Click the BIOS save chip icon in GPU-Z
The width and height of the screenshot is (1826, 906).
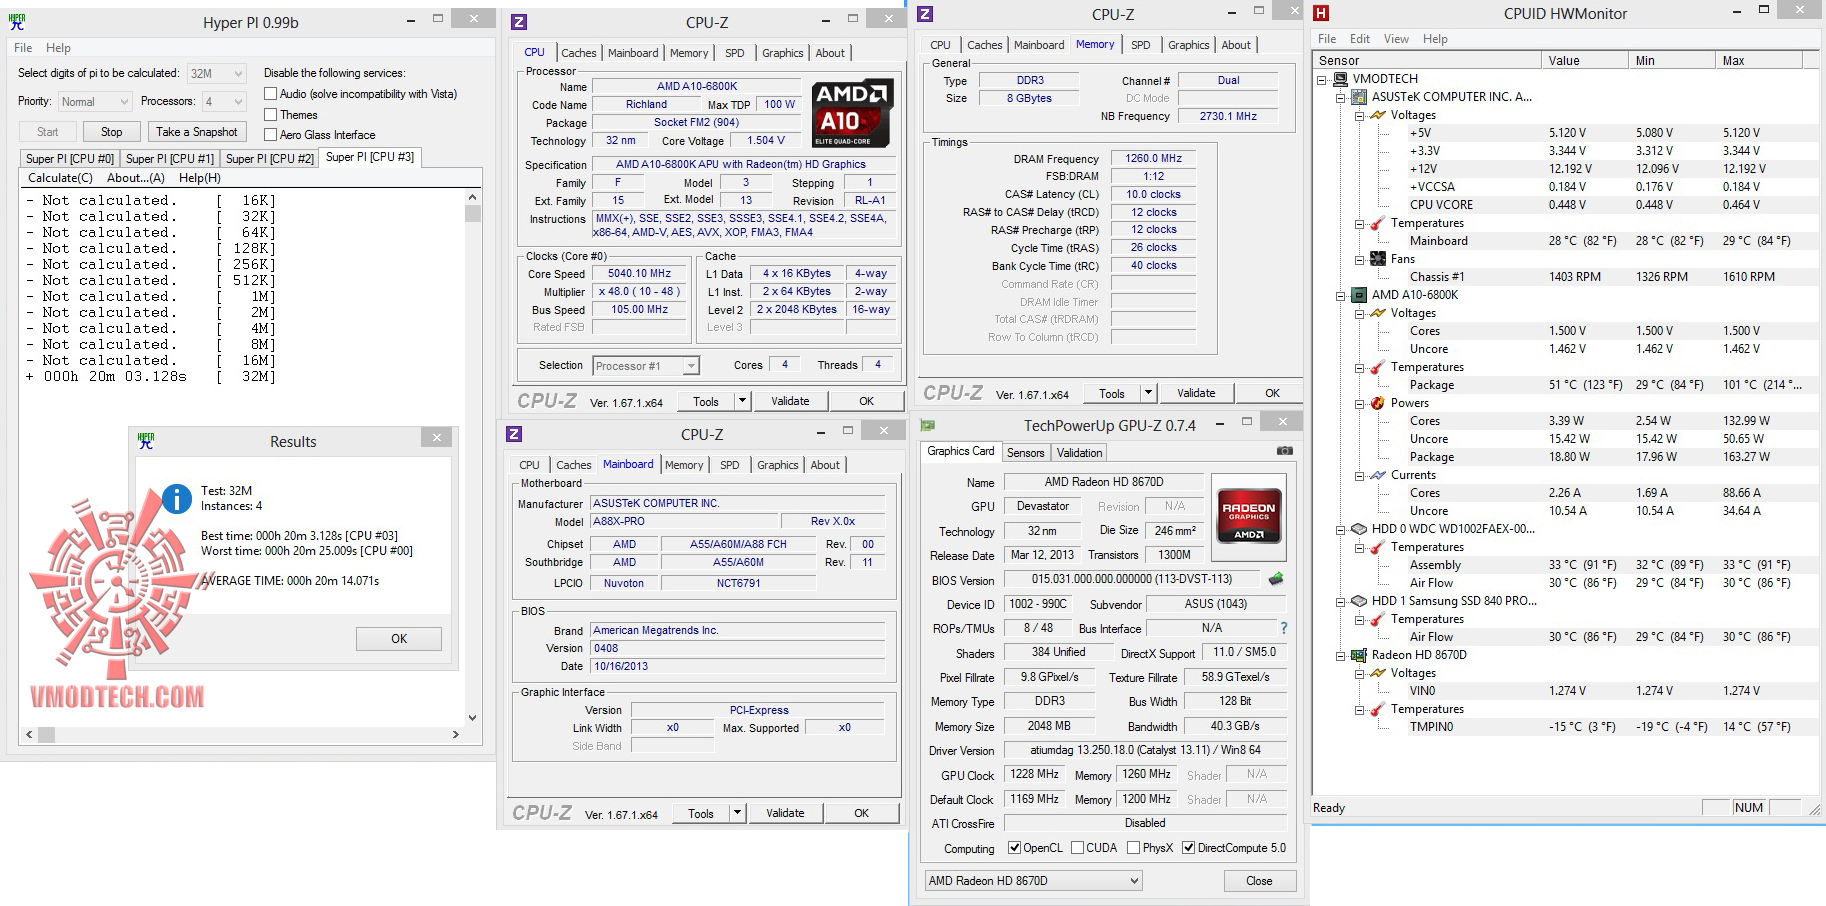1275,579
